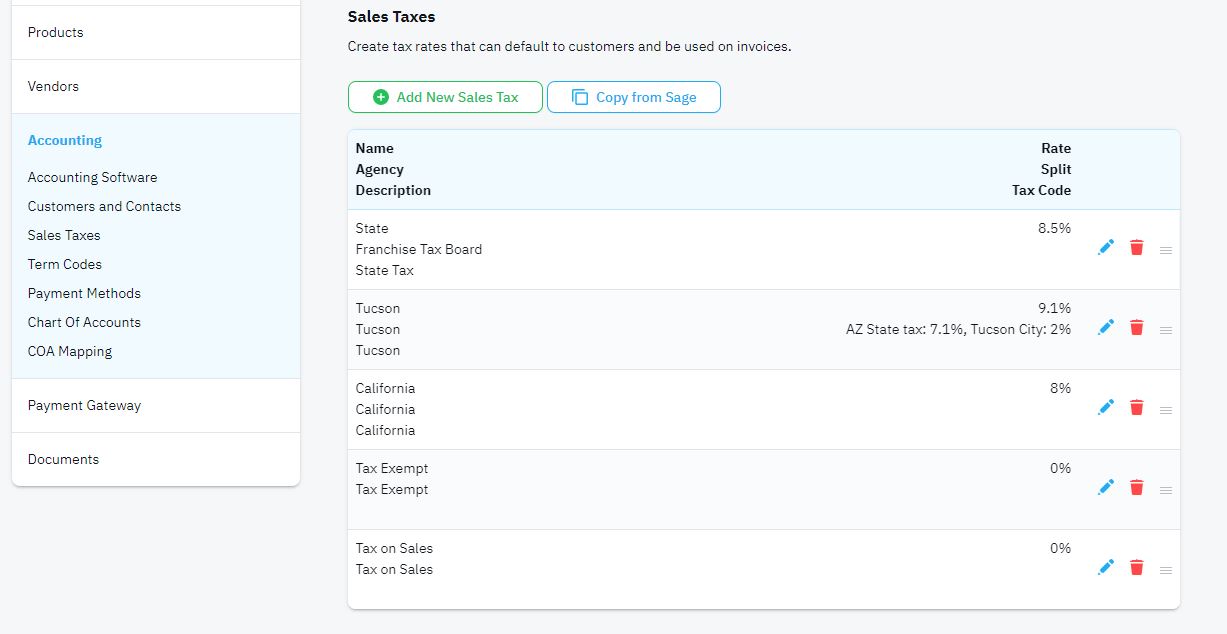Select the Accounting section header
Viewport: 1227px width, 634px height.
65,140
